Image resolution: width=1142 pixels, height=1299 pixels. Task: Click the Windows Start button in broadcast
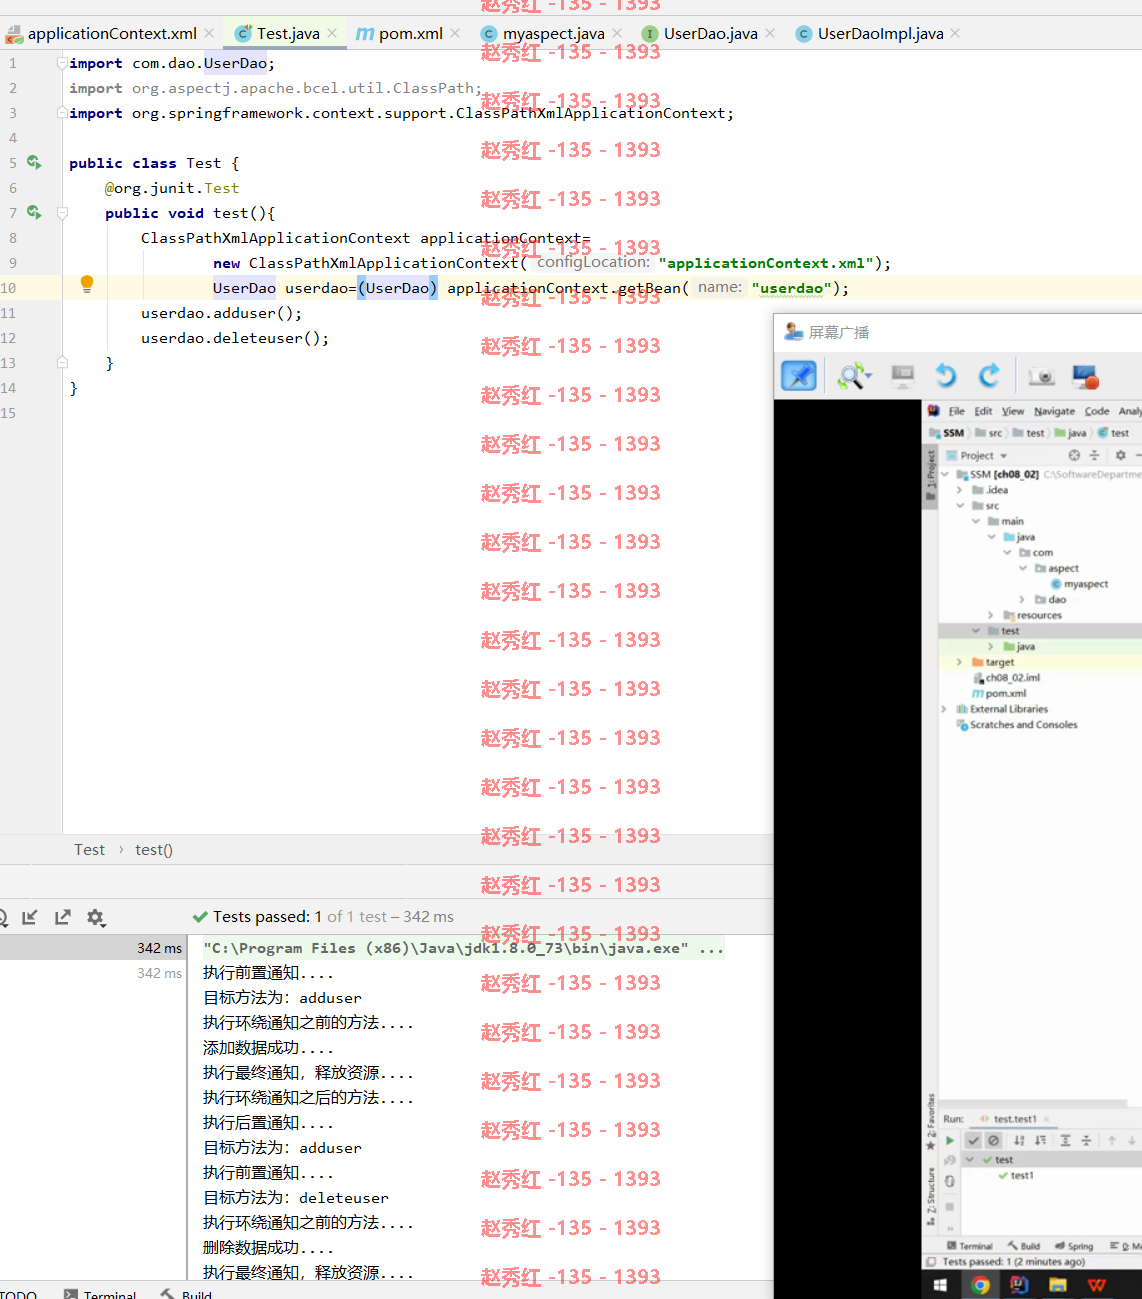[940, 1285]
